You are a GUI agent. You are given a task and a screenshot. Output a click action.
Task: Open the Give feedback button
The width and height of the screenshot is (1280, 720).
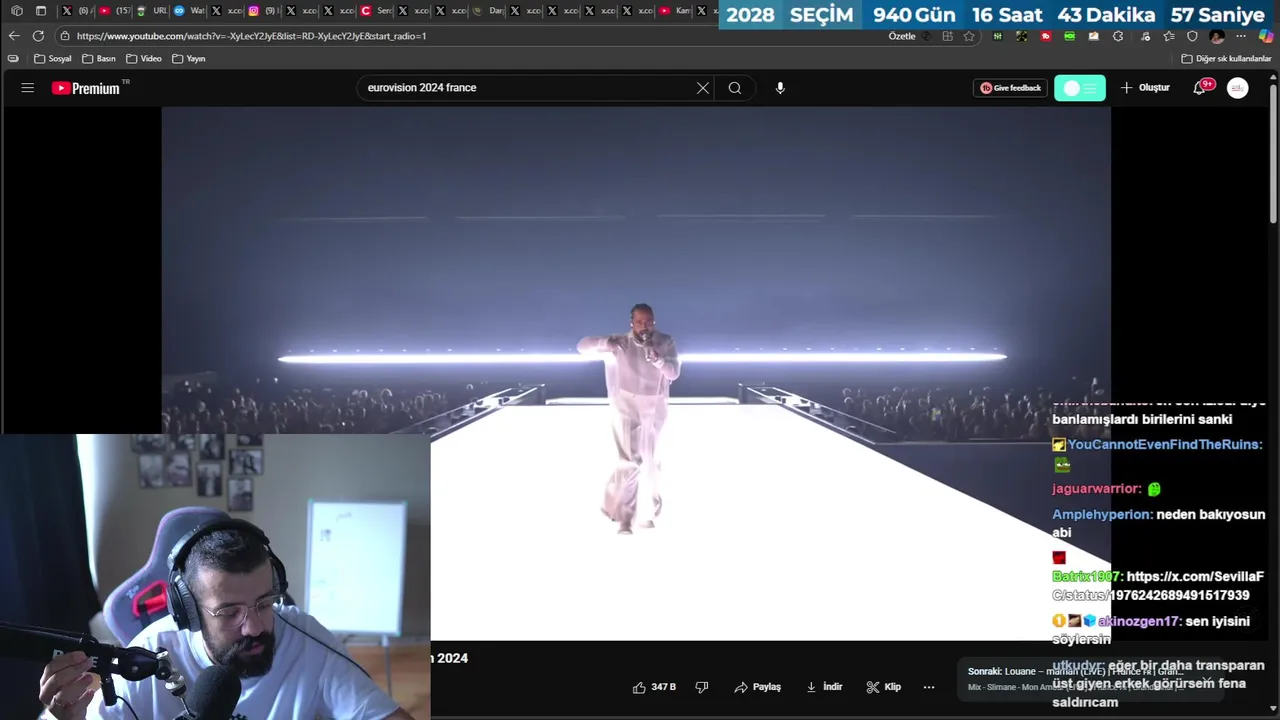tap(1010, 88)
